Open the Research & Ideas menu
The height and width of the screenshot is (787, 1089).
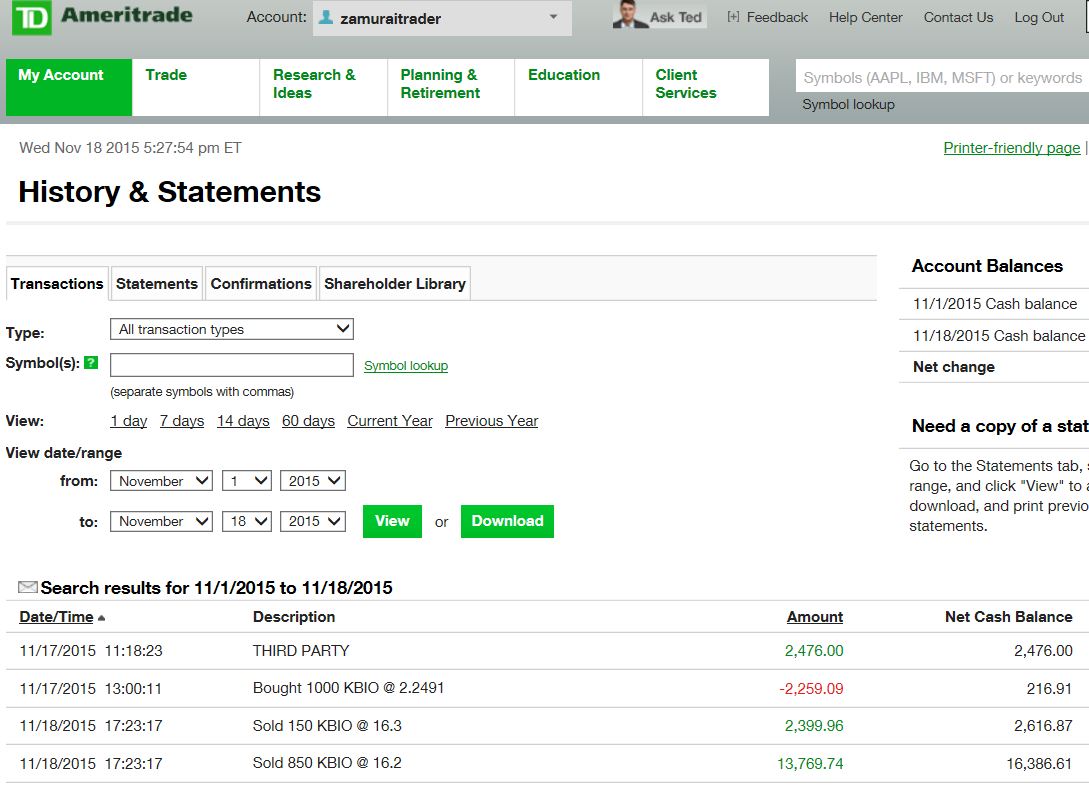(314, 84)
